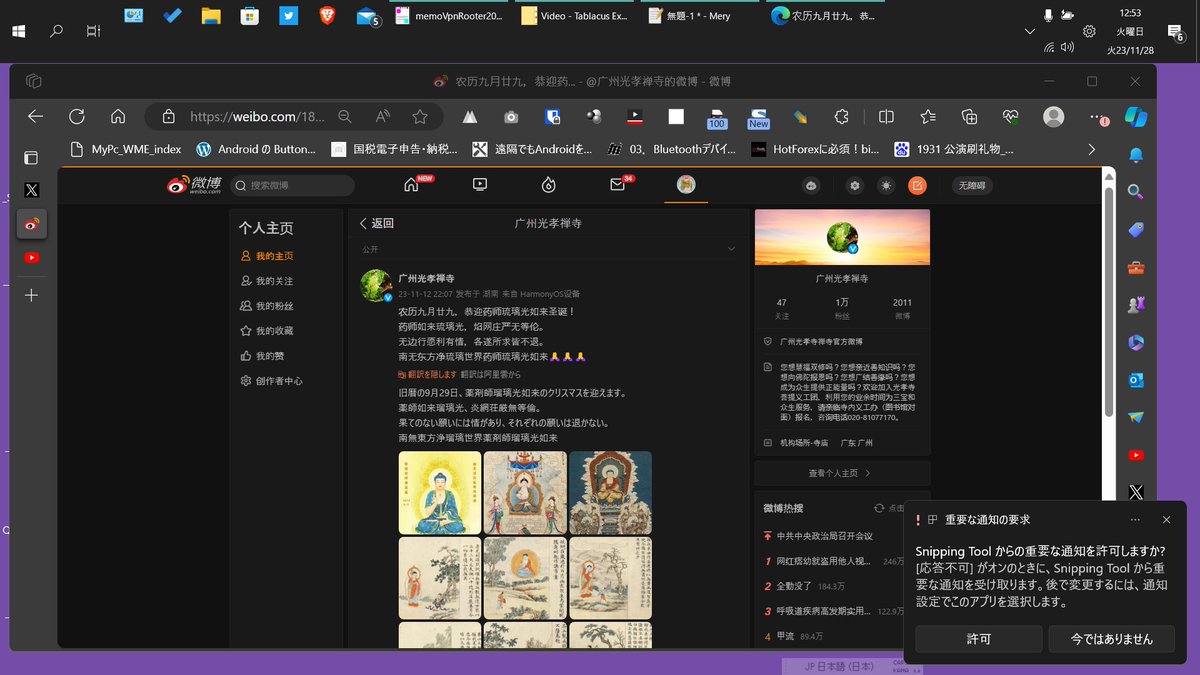Show more bookmarks chevron

click(1091, 149)
